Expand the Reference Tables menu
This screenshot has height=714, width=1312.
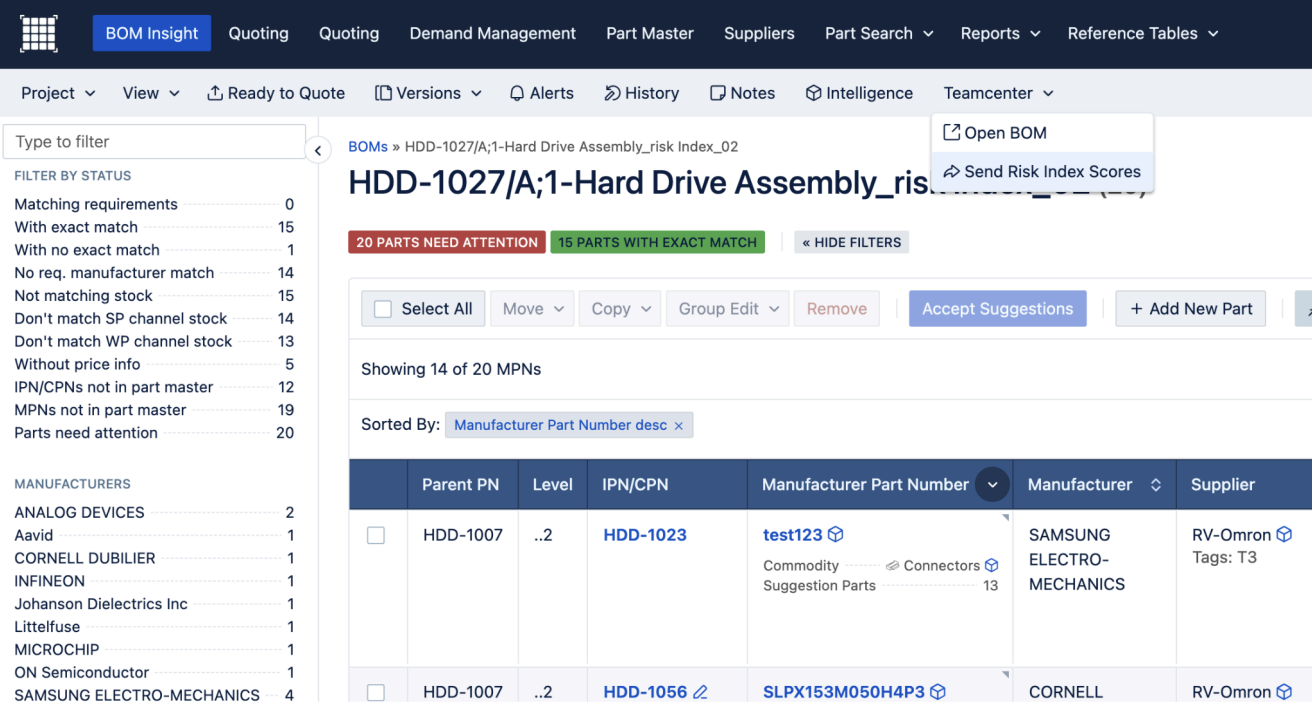[x=1143, y=33]
